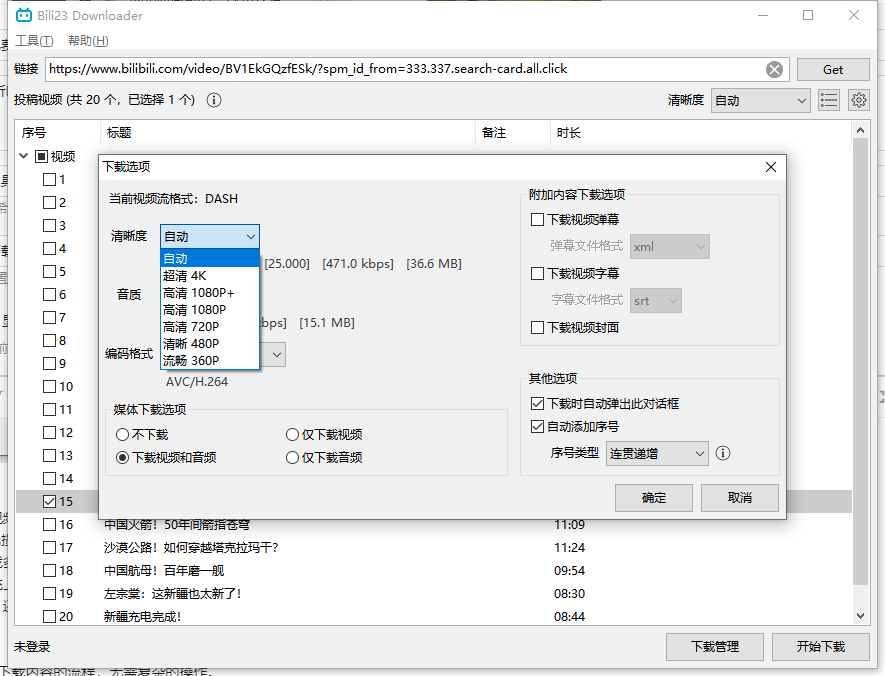This screenshot has height=676, width=885.
Task: Enable the 下载视频弹幕 checkbox
Action: (x=538, y=220)
